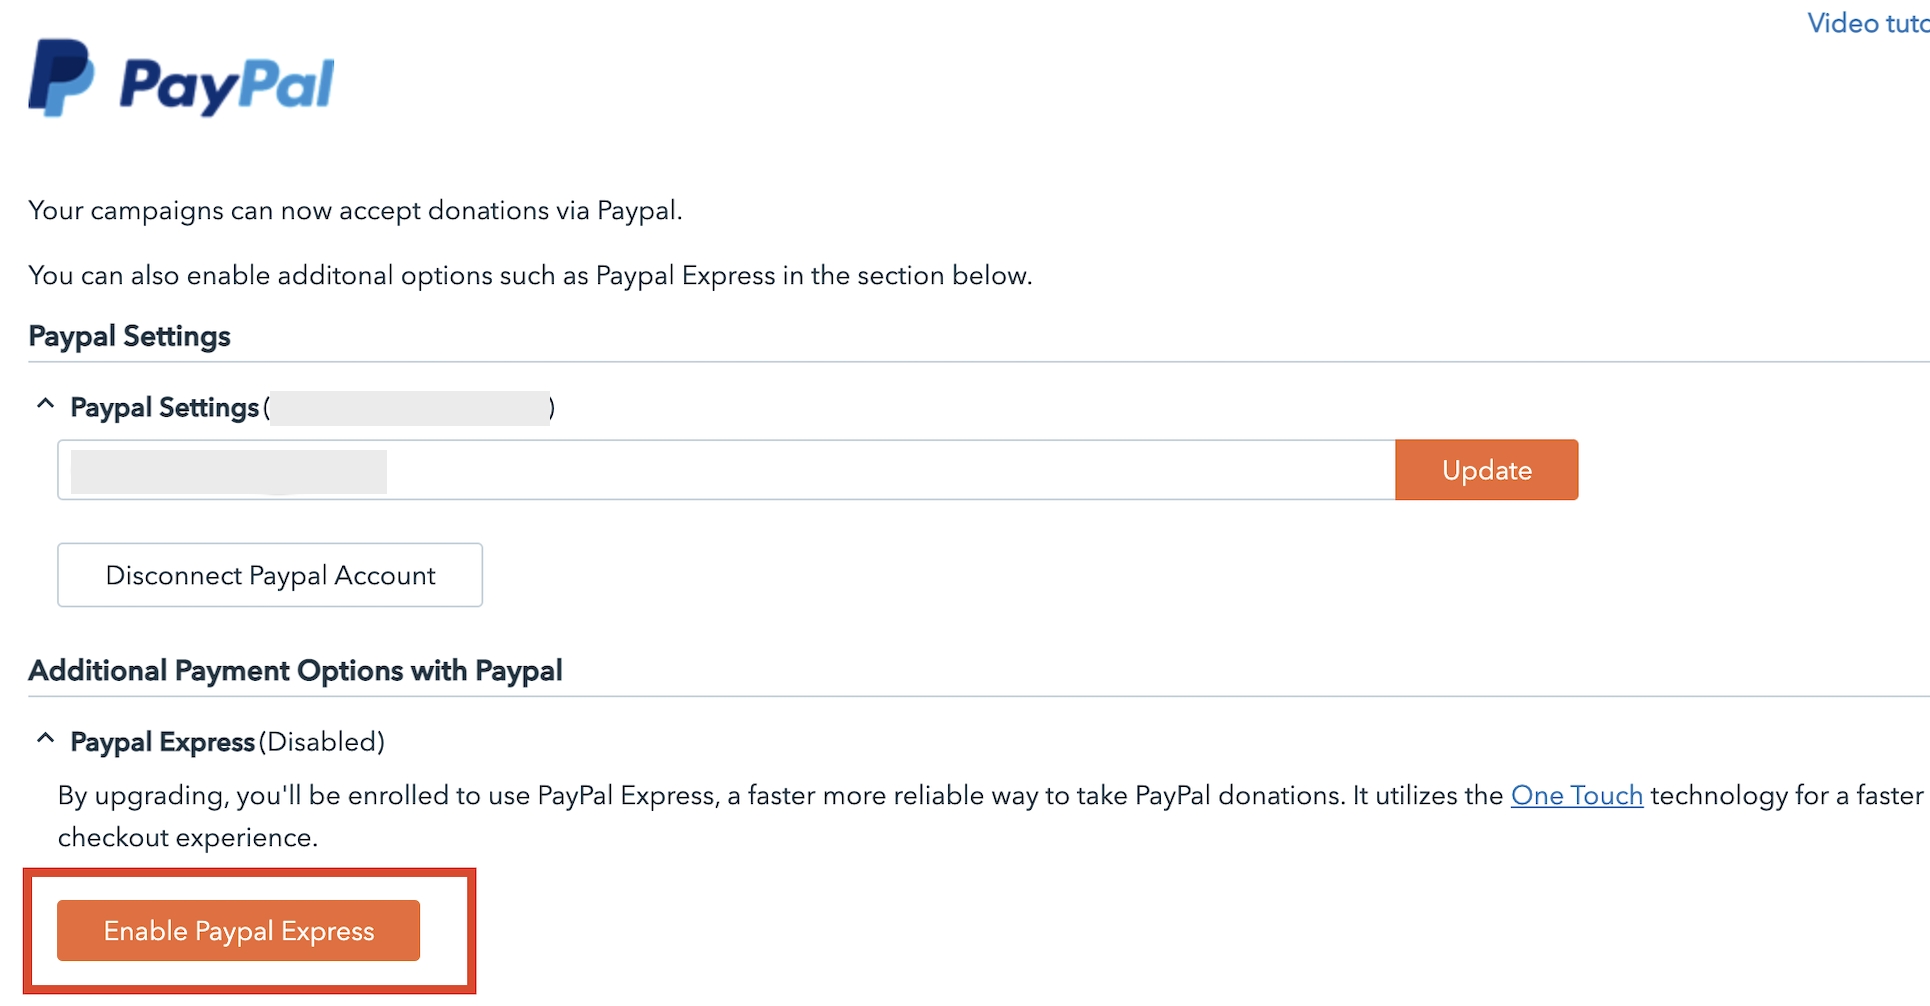Collapse the Paypal Express section chevron
Image resolution: width=1930 pixels, height=1006 pixels.
[45, 739]
